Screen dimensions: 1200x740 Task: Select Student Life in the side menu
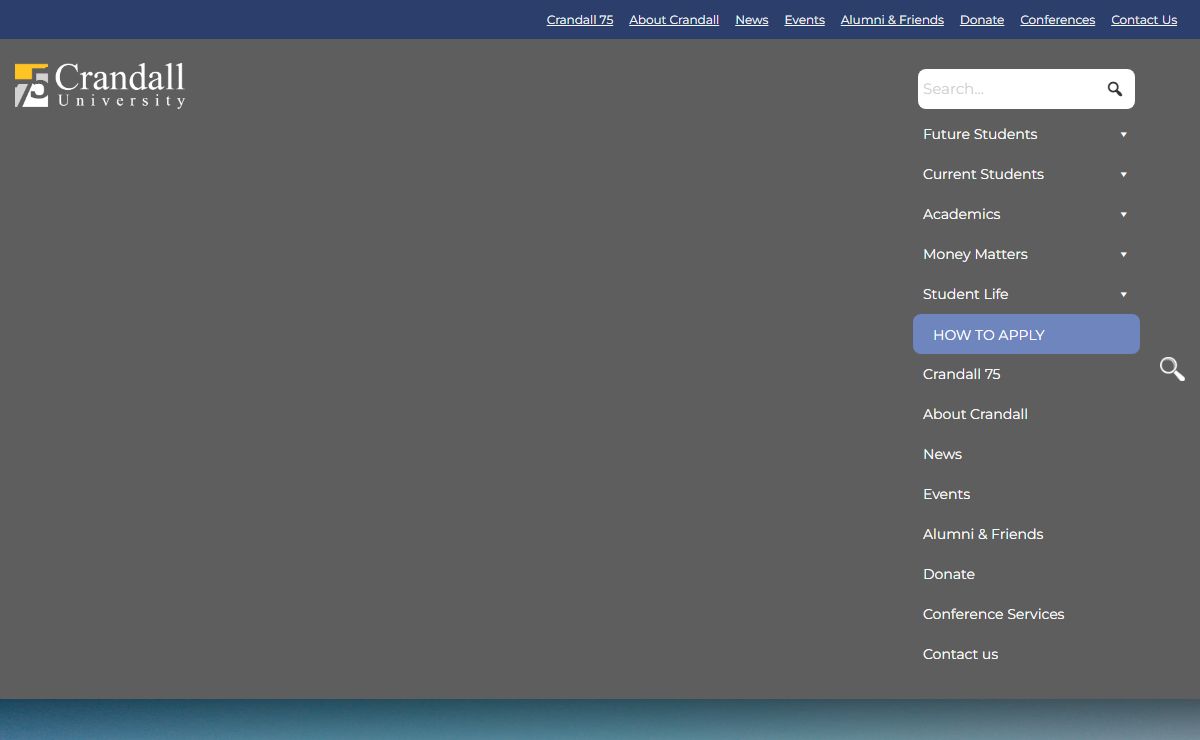tap(965, 294)
